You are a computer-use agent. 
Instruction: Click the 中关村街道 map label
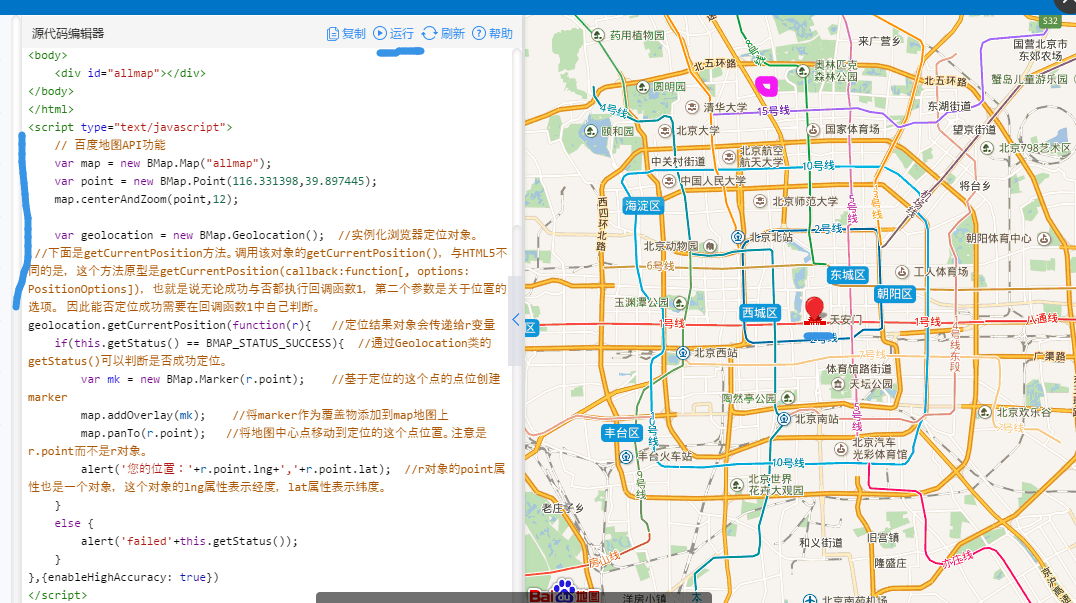pos(678,161)
